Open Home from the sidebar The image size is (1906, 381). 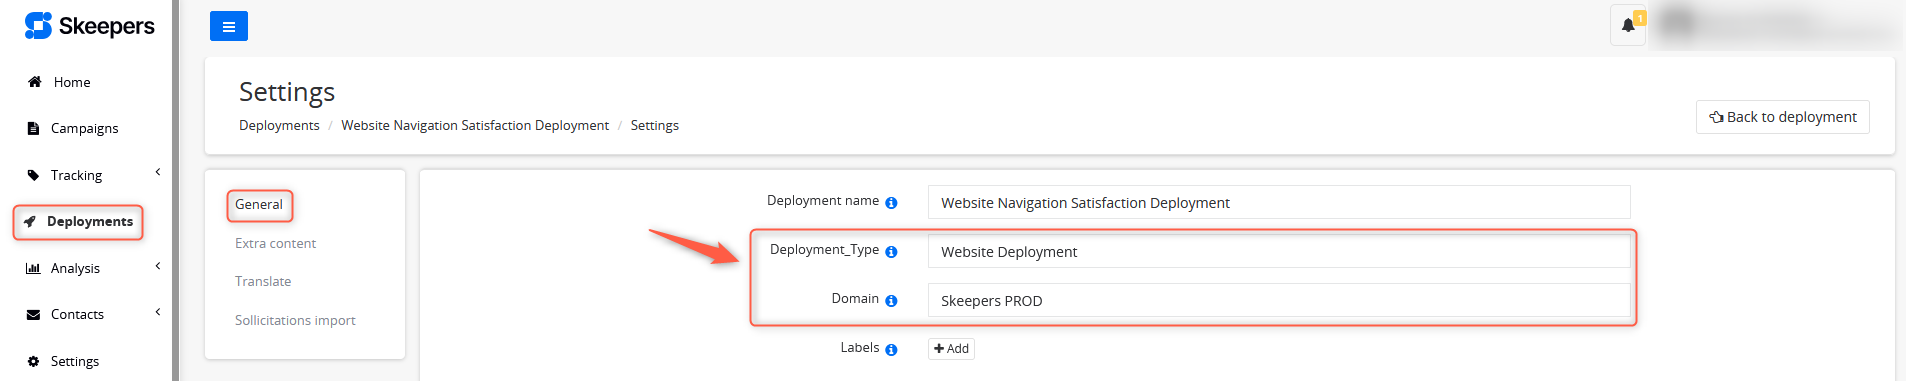click(72, 82)
